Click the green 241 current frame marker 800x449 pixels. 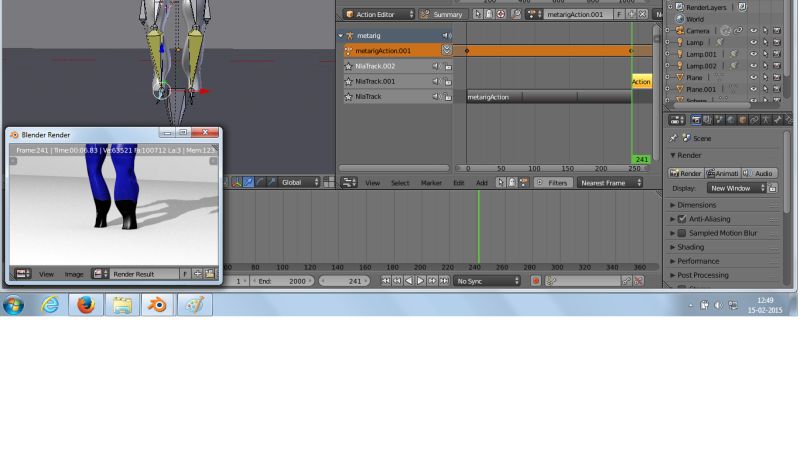tap(641, 159)
